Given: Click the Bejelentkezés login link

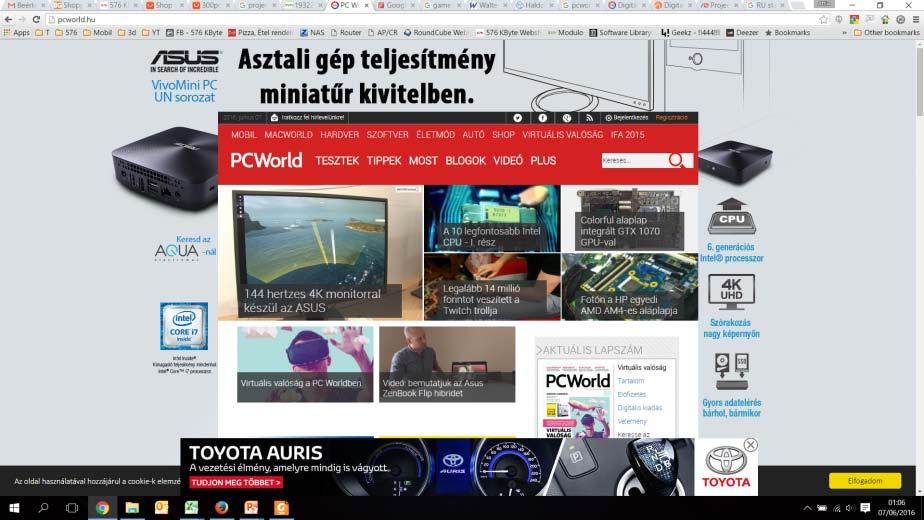Looking at the screenshot, I should tap(626, 118).
